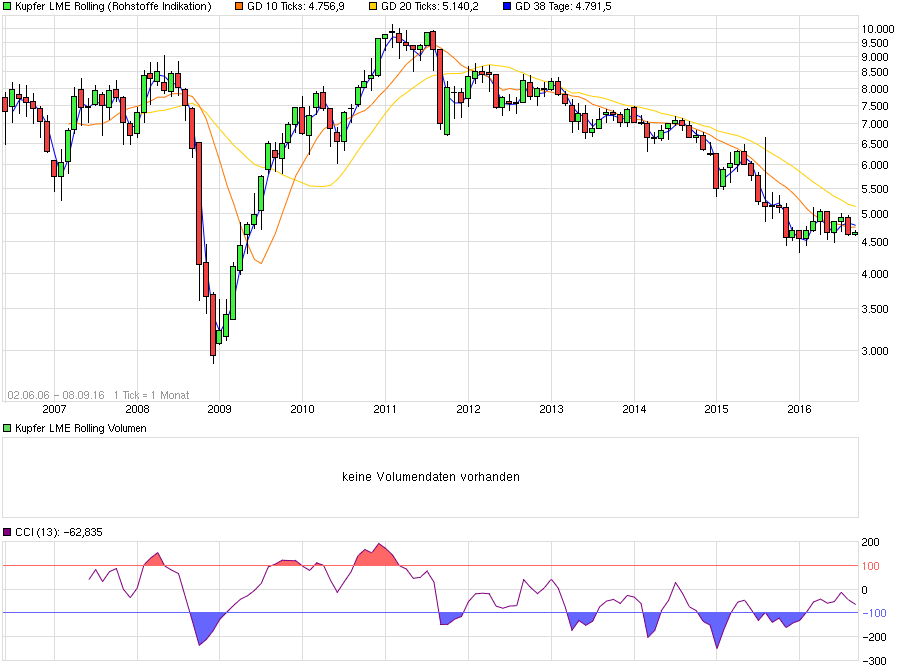Click the CCI axis value -300
The height and width of the screenshot is (670, 900).
(874, 661)
